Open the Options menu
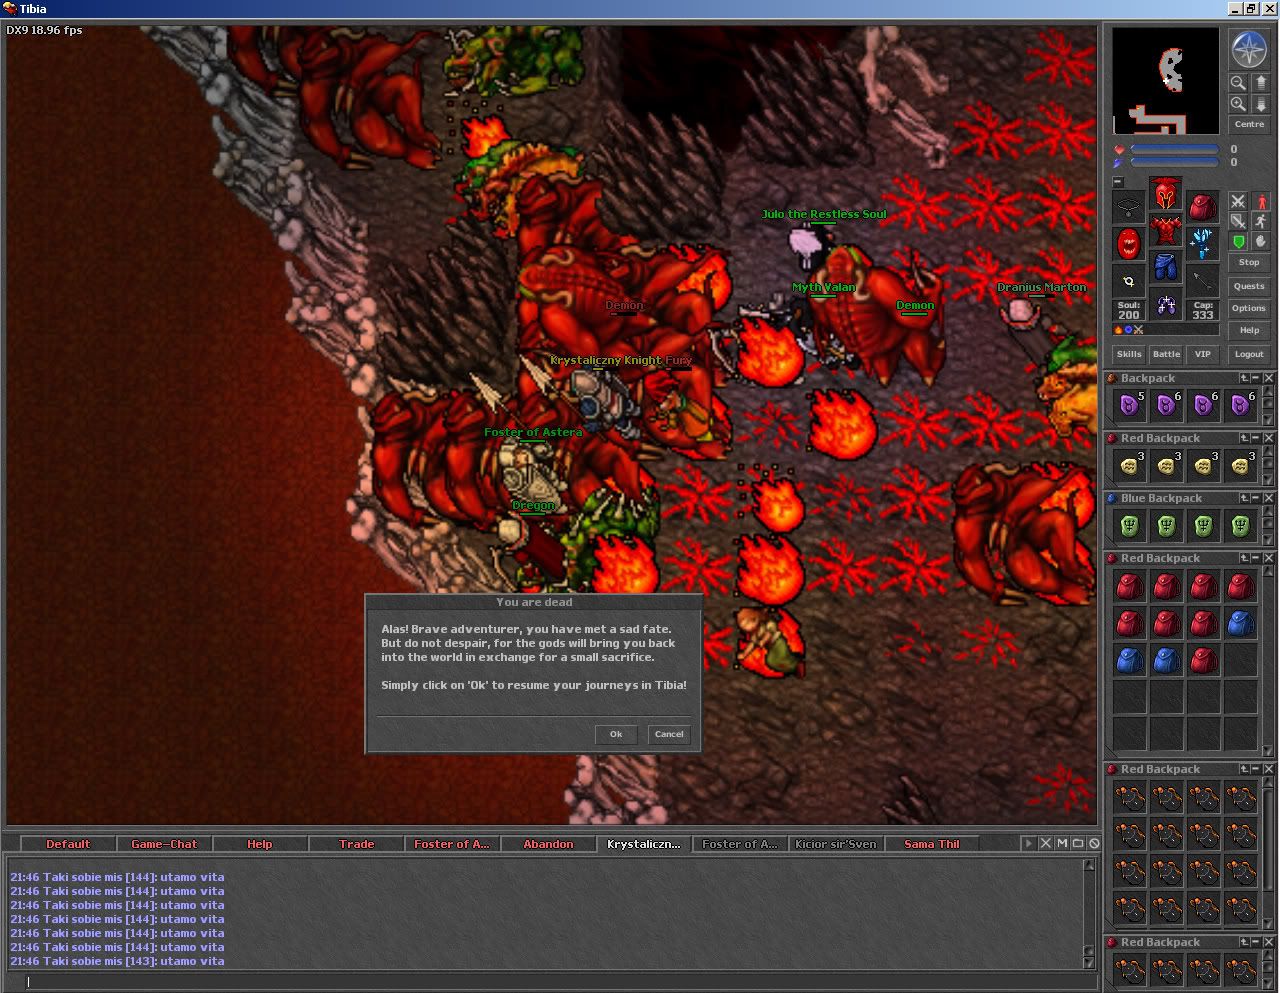1280x993 pixels. 1249,309
